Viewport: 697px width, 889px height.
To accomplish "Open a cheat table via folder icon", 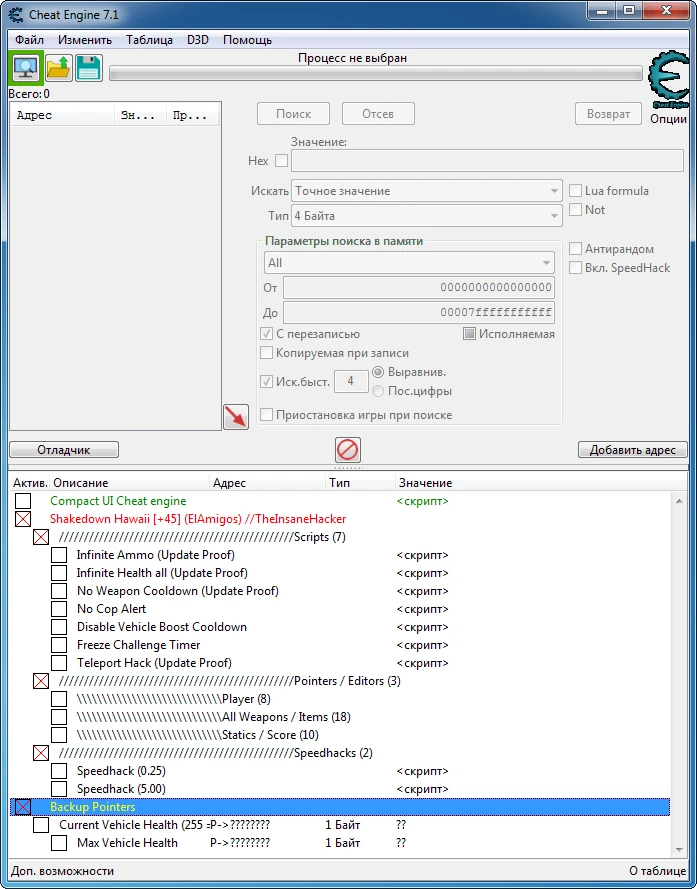I will tap(58, 68).
